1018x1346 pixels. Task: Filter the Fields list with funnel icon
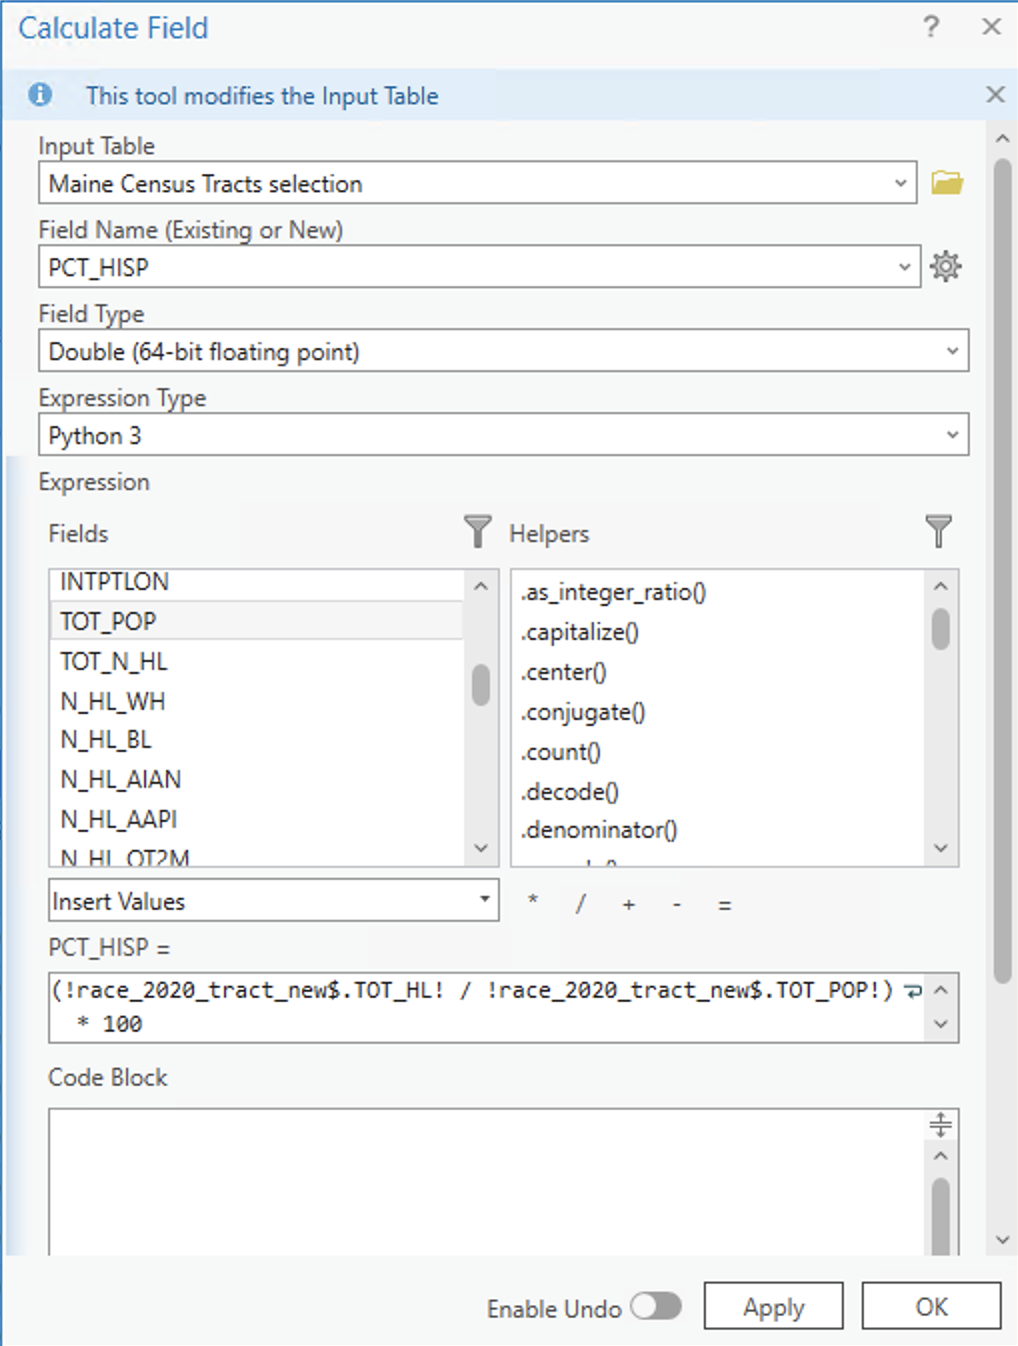coord(478,531)
